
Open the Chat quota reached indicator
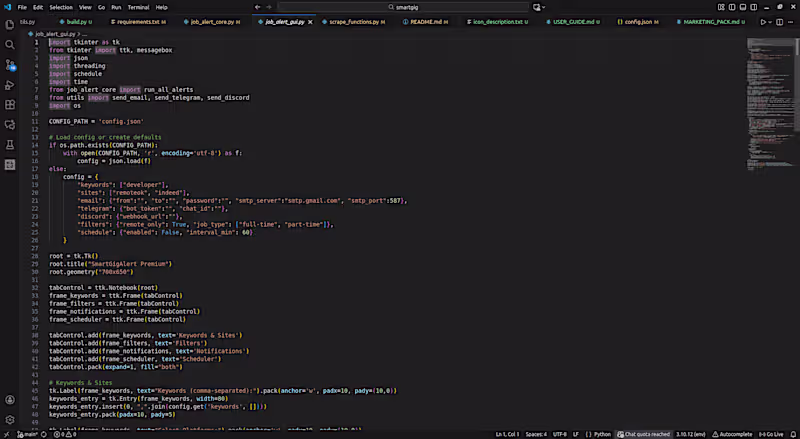[x=643, y=434]
